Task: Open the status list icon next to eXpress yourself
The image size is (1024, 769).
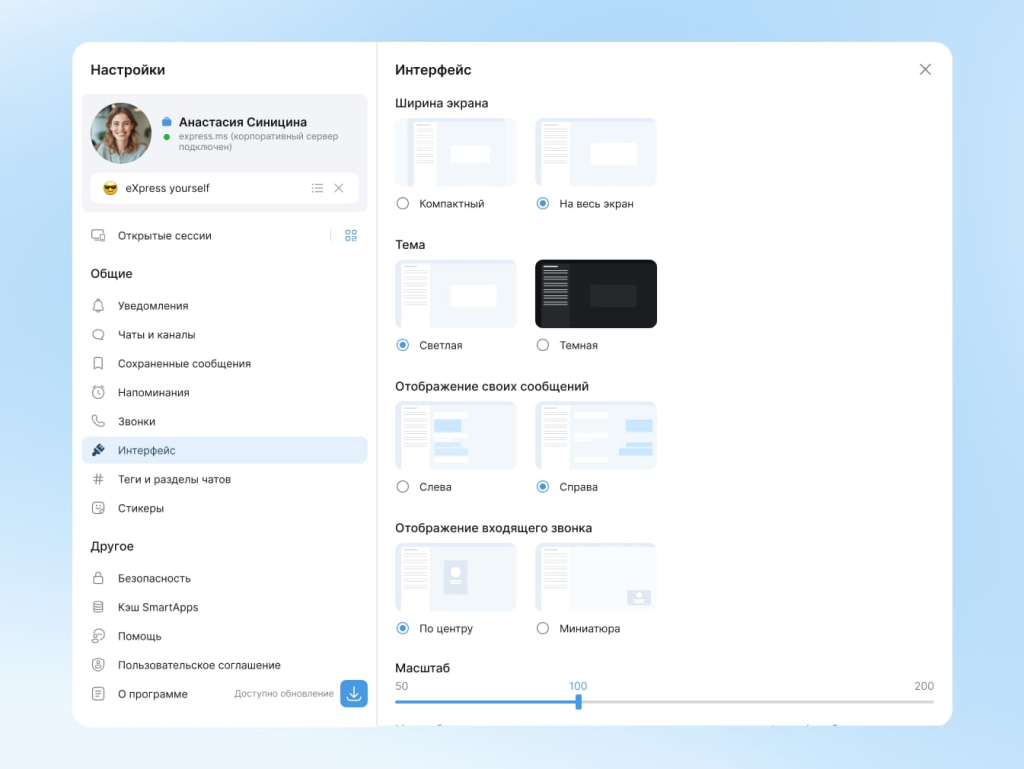Action: point(317,188)
